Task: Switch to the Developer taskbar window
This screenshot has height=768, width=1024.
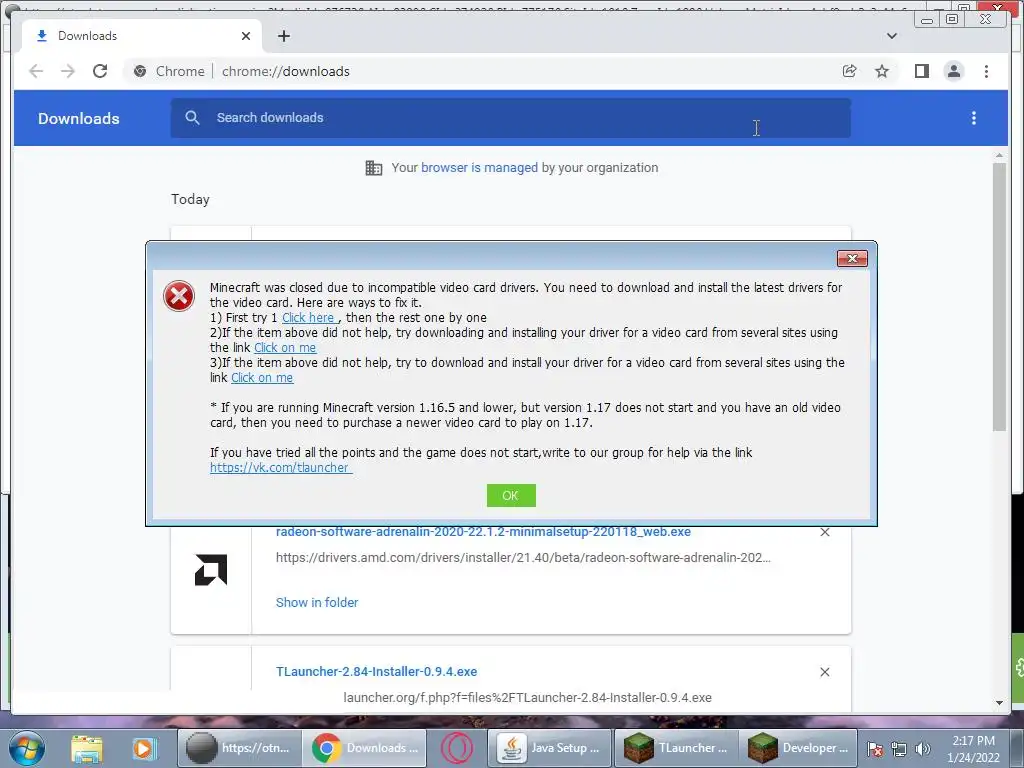Action: point(800,748)
